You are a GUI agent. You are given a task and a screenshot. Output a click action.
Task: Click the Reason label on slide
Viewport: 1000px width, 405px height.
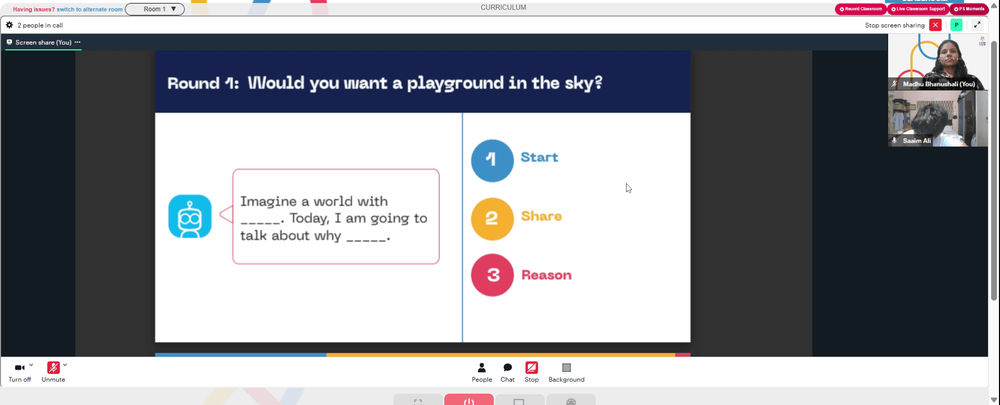click(547, 275)
